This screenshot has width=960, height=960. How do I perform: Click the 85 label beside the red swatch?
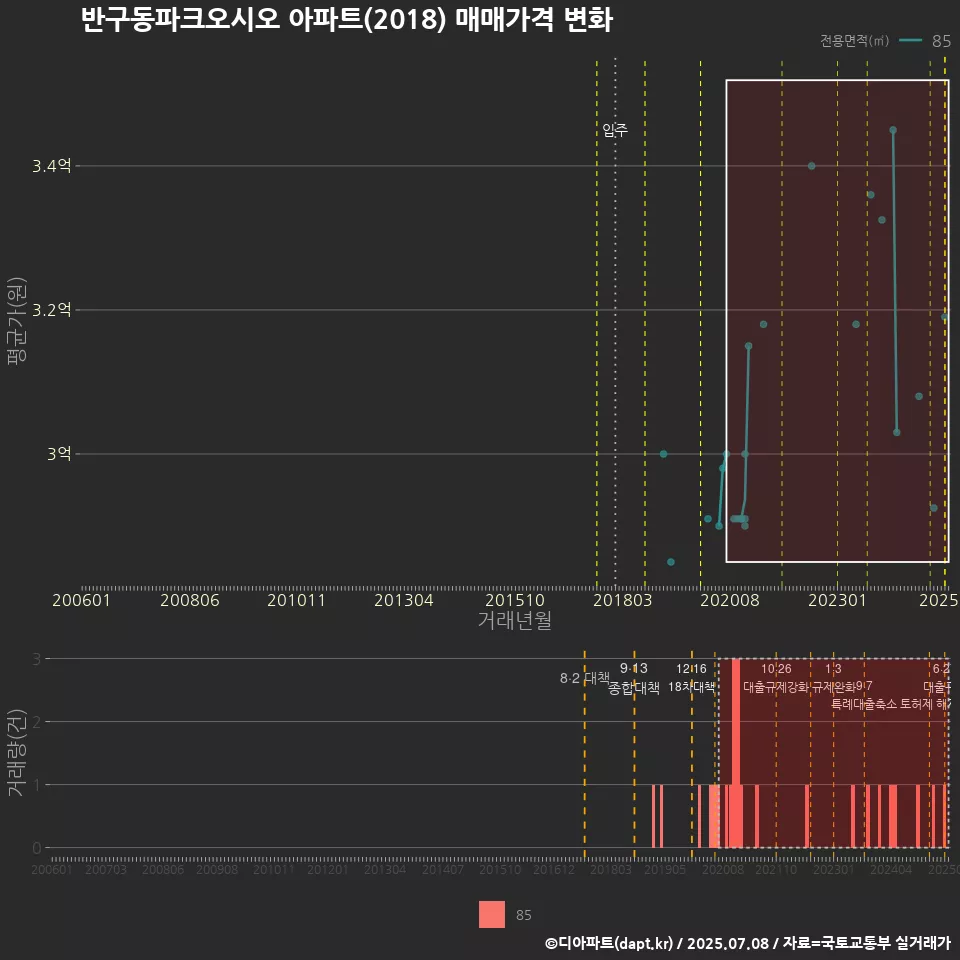click(523, 915)
